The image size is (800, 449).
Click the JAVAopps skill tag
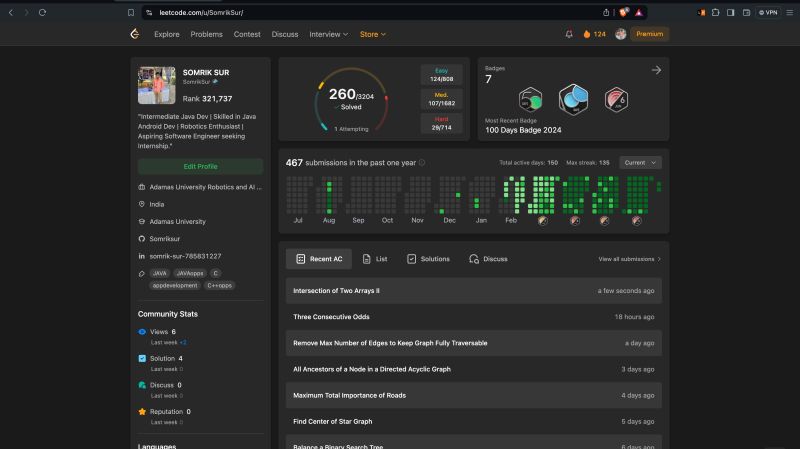[x=190, y=273]
